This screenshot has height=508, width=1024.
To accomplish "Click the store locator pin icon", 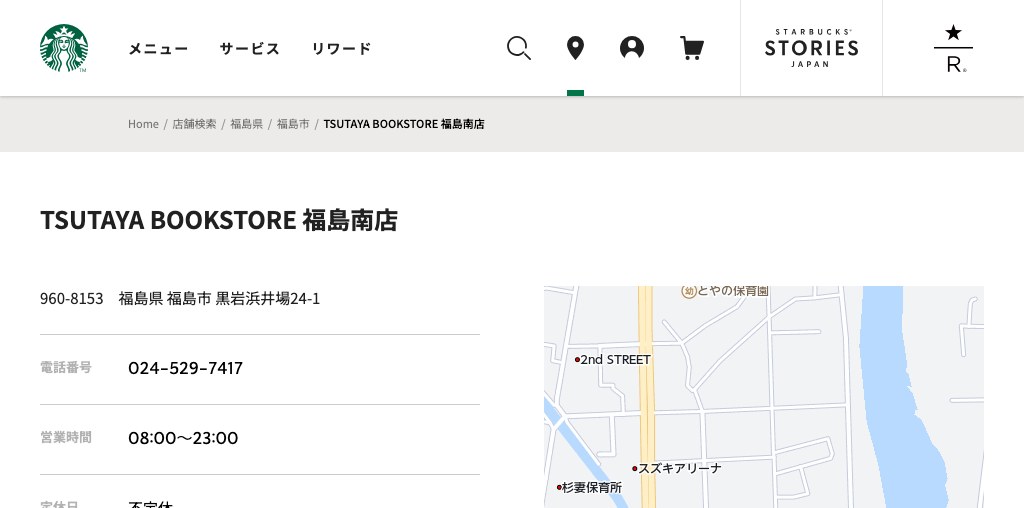I will [x=575, y=48].
